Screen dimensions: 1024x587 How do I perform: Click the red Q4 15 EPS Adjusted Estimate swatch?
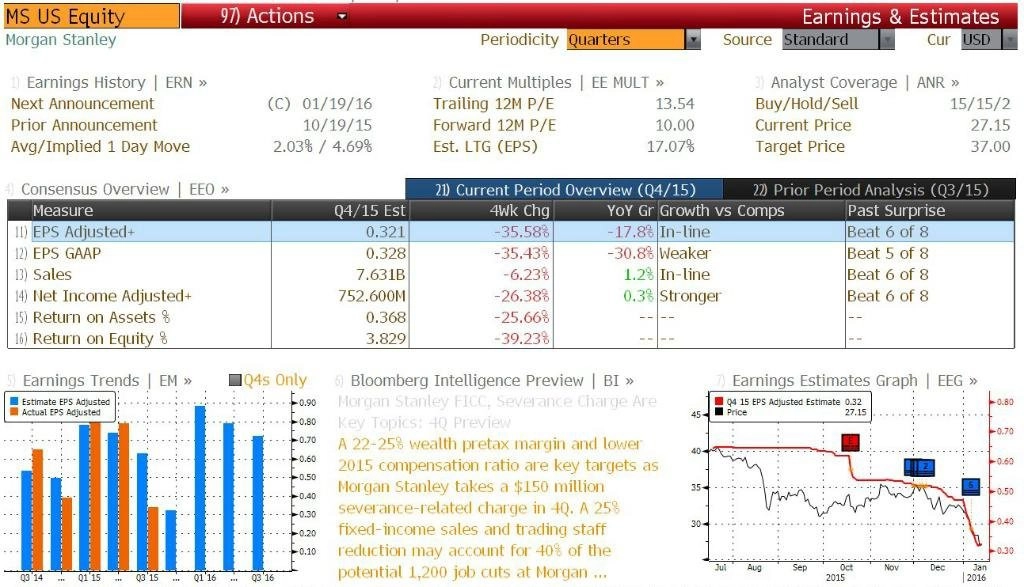(719, 402)
